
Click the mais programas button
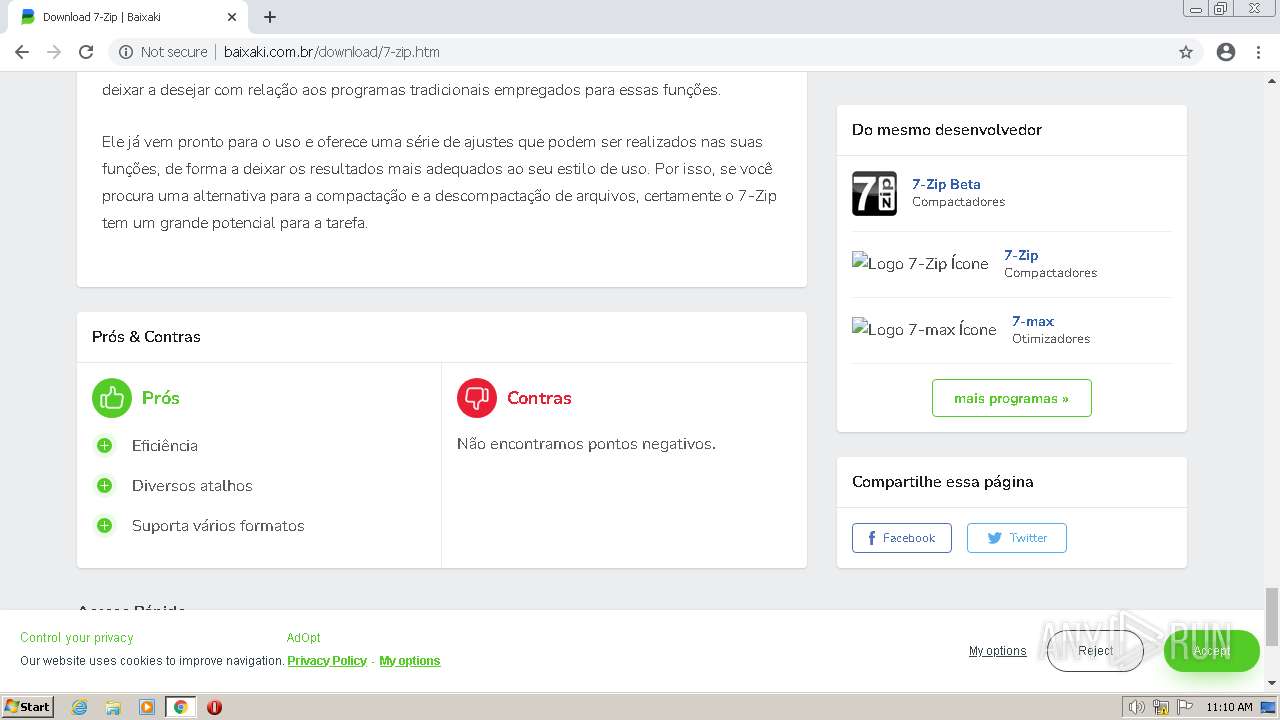(x=1011, y=398)
